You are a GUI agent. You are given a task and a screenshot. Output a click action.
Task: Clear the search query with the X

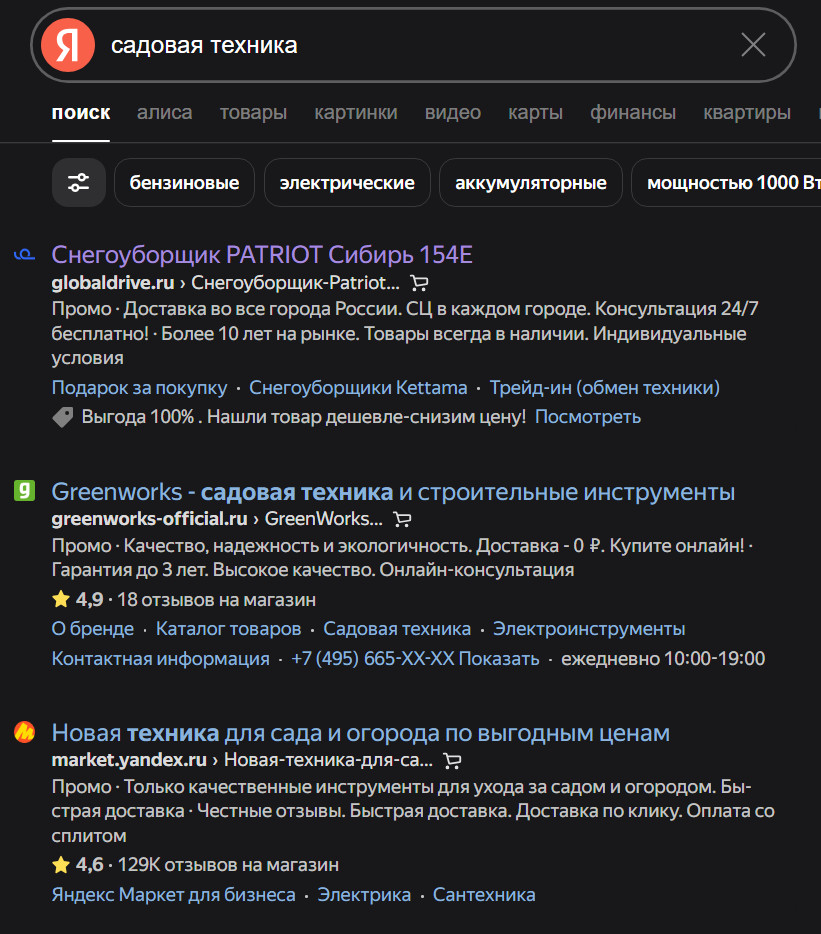click(x=753, y=45)
